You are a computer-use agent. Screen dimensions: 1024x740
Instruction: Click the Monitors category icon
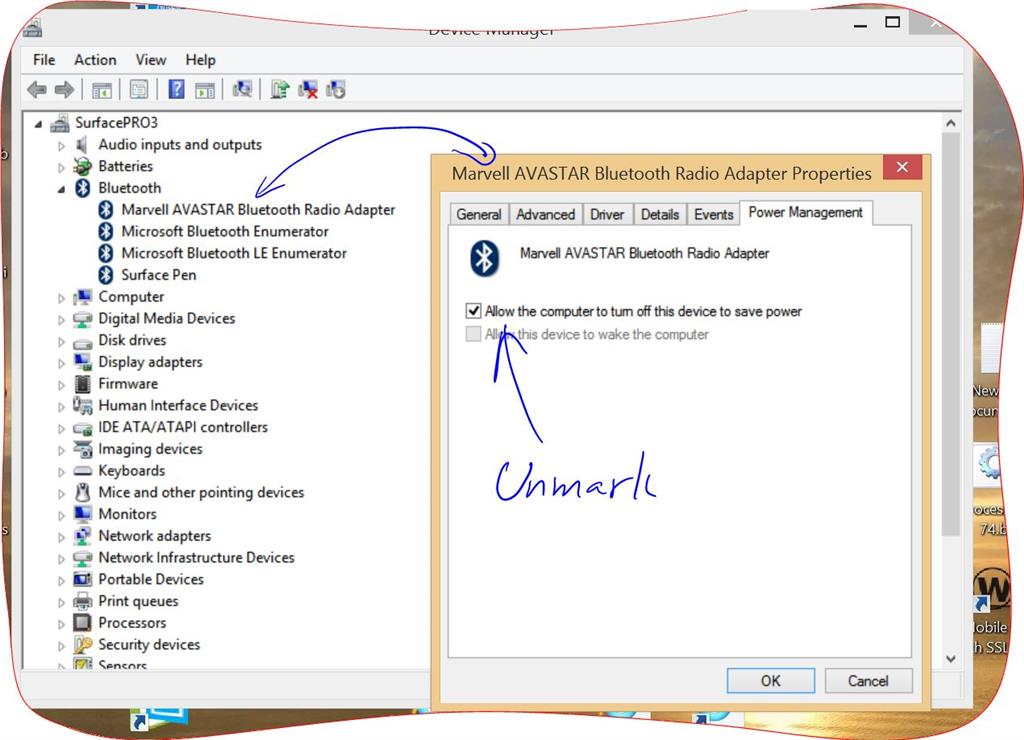click(x=82, y=514)
